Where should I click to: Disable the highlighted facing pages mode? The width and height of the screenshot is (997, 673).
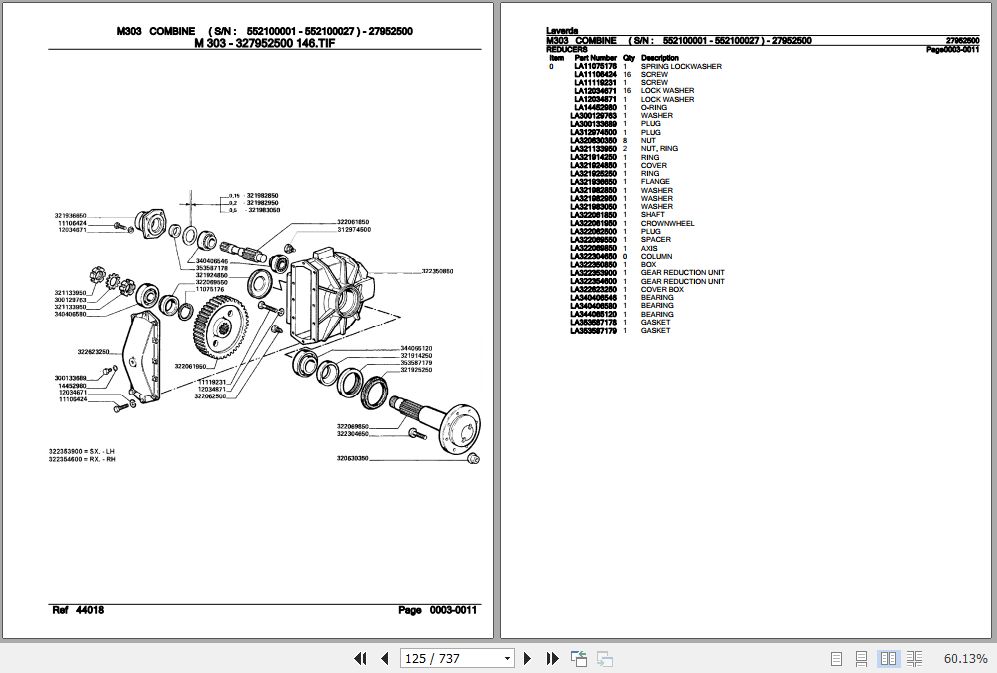[887, 659]
